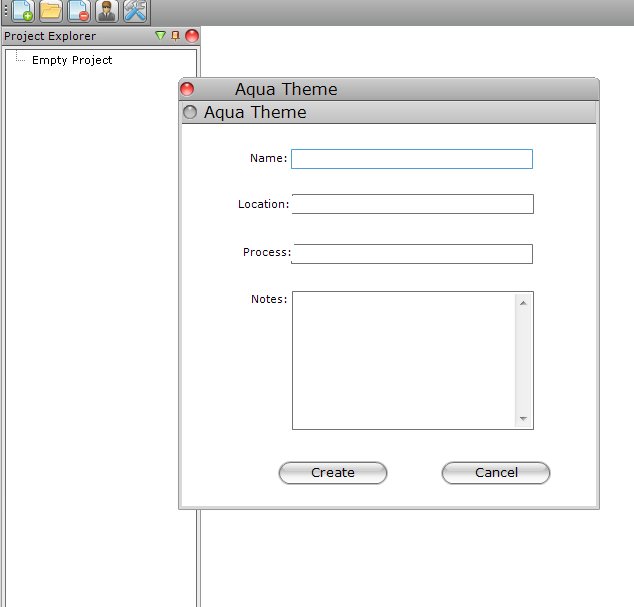Click the Create button
This screenshot has height=607, width=634.
tap(333, 473)
